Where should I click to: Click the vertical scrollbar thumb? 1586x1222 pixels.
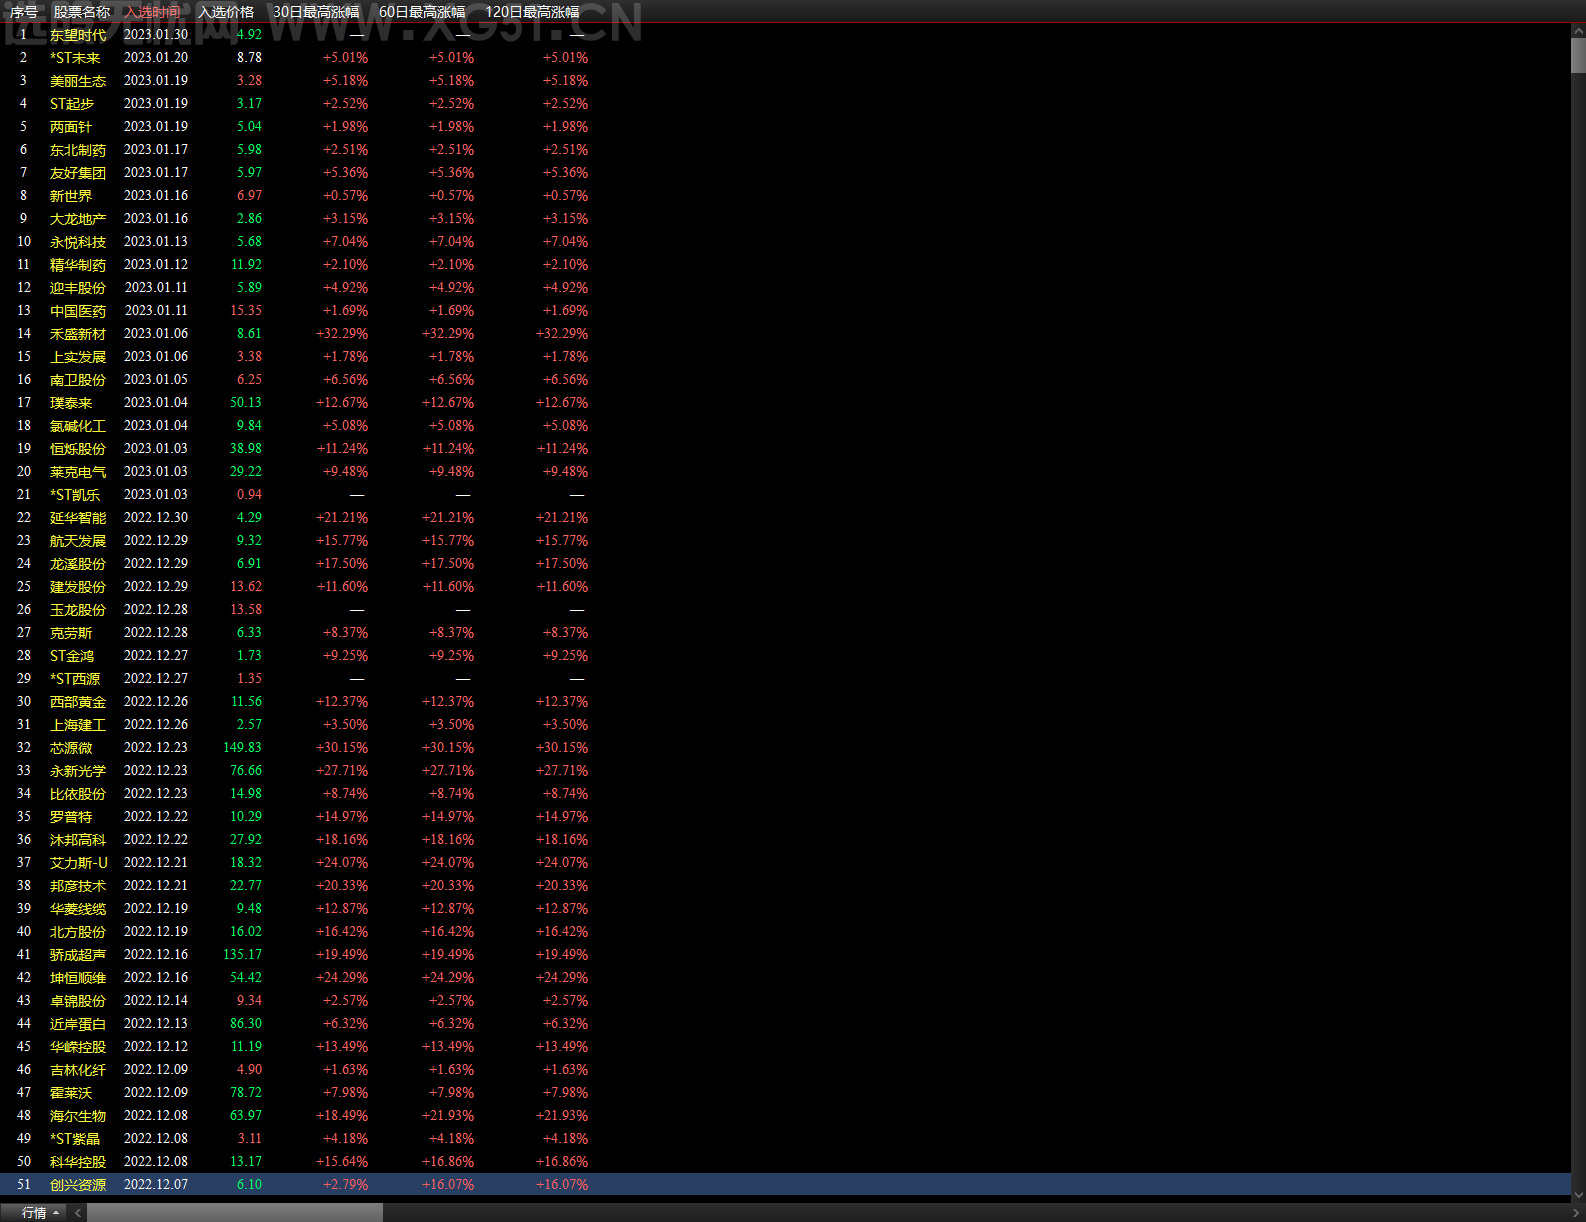click(1578, 56)
